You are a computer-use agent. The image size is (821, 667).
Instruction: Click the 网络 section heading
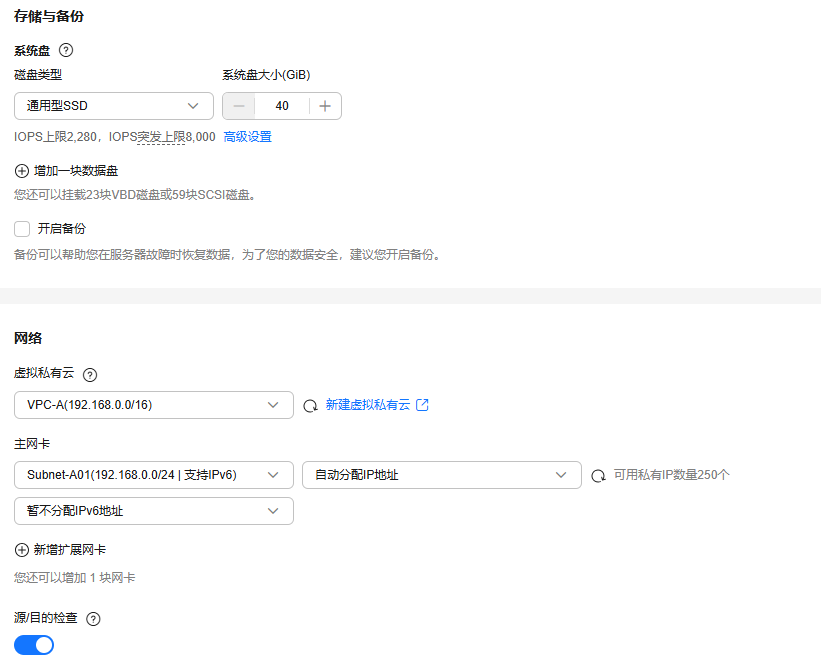coord(28,338)
